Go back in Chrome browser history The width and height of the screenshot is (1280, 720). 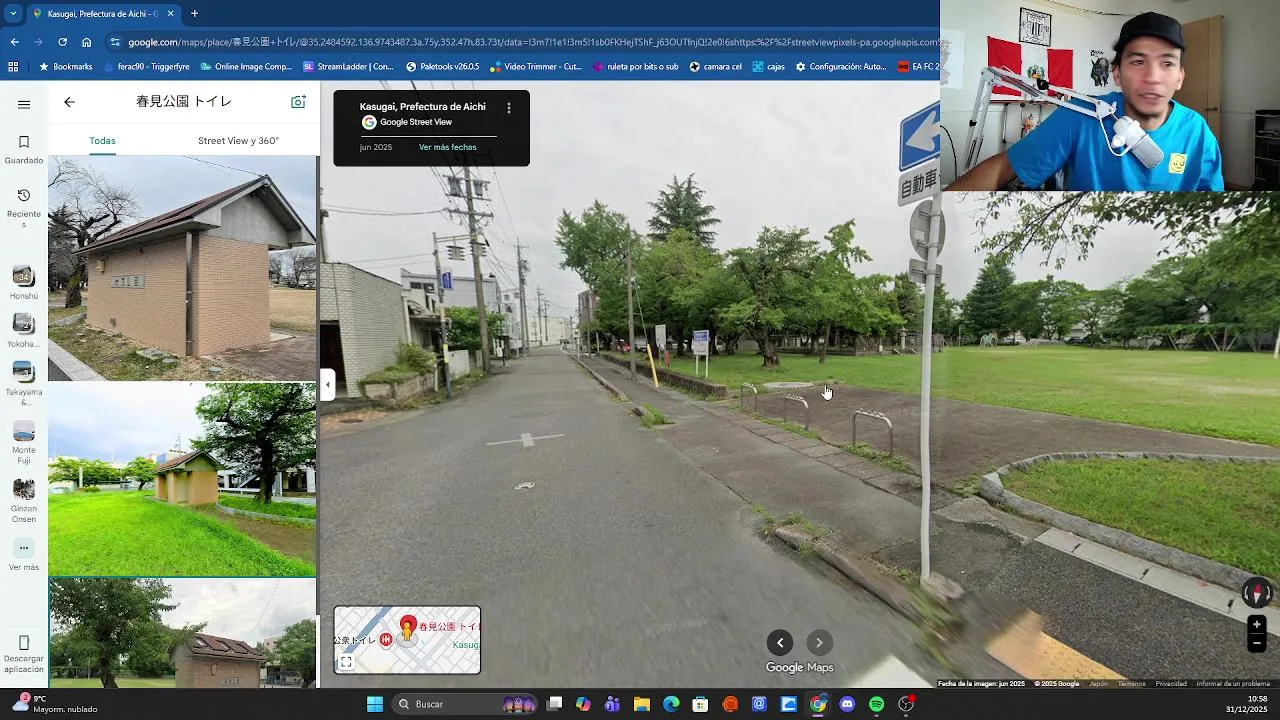[14, 42]
